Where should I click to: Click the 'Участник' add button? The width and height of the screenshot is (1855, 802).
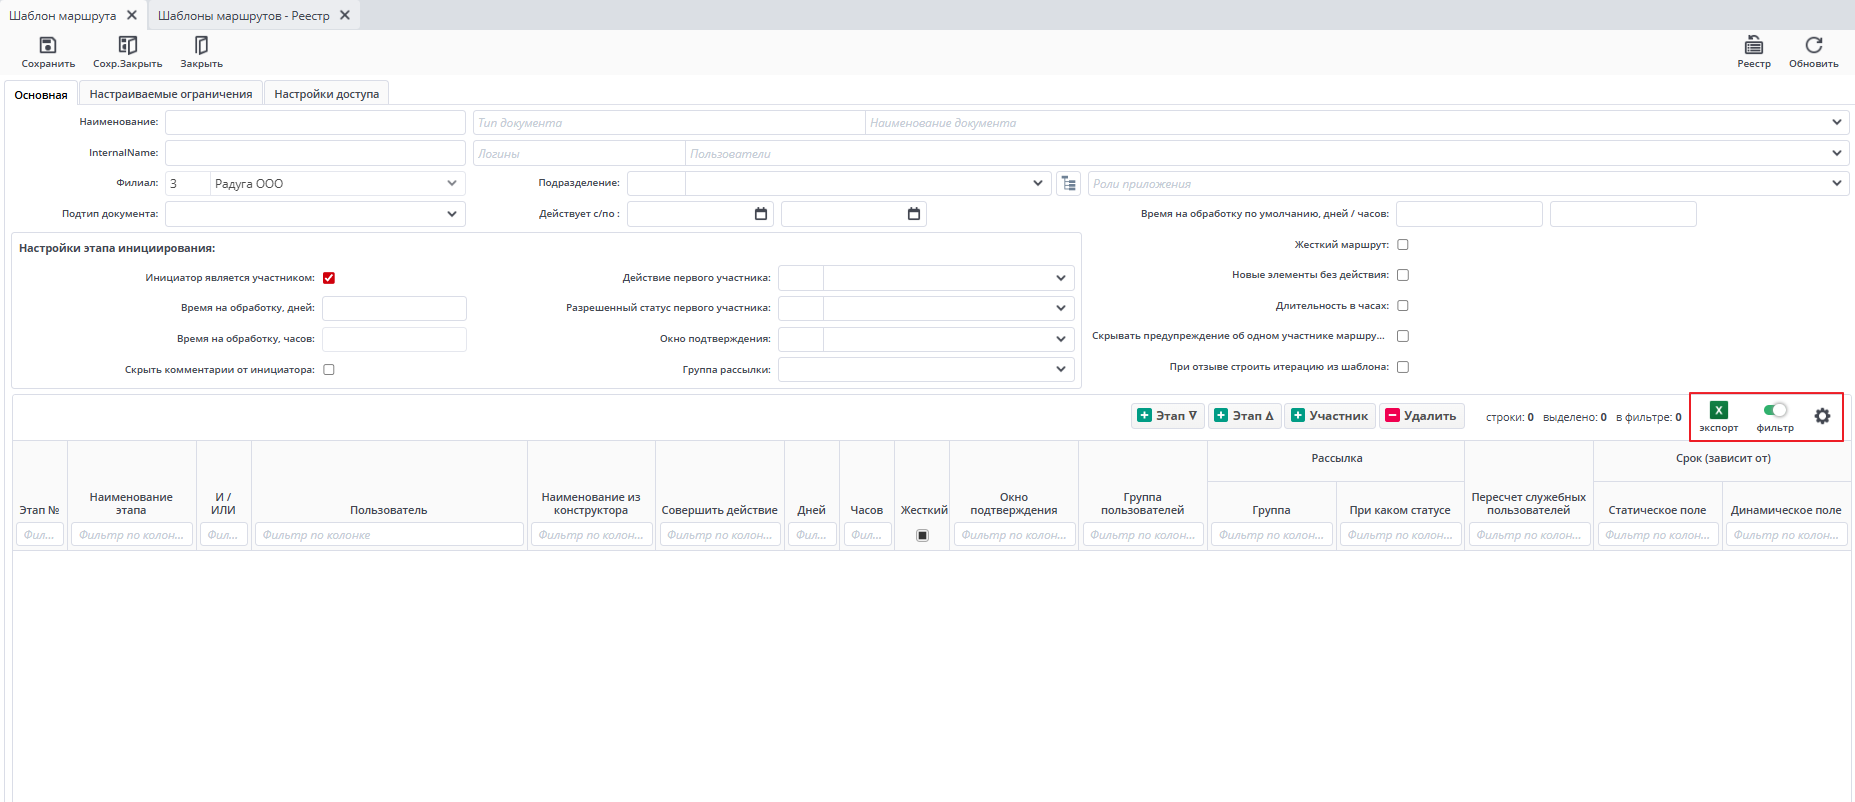(x=1330, y=416)
